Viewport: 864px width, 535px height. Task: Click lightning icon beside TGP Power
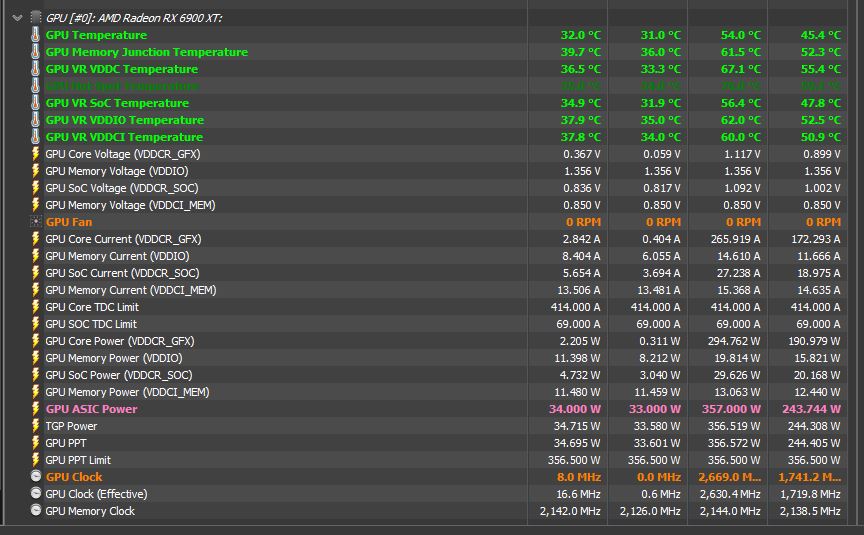point(36,426)
